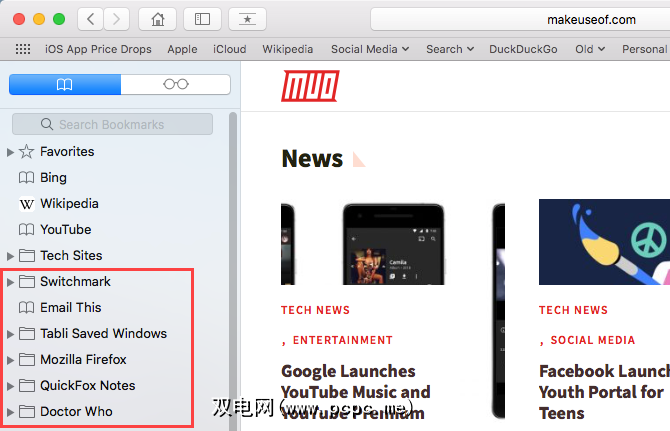The width and height of the screenshot is (670, 431).
Task: Open the Facebook paintbrush article thumbnail
Action: click(604, 242)
